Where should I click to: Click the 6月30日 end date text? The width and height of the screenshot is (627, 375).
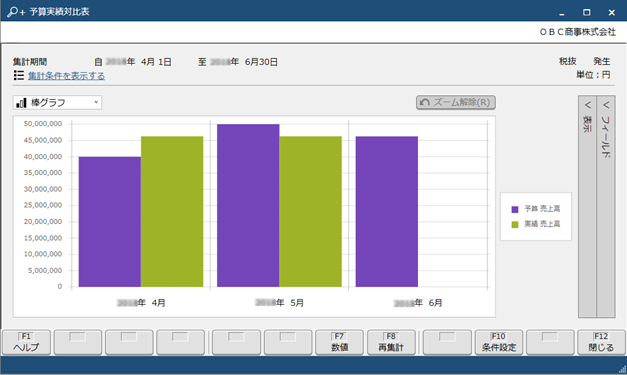coord(261,62)
